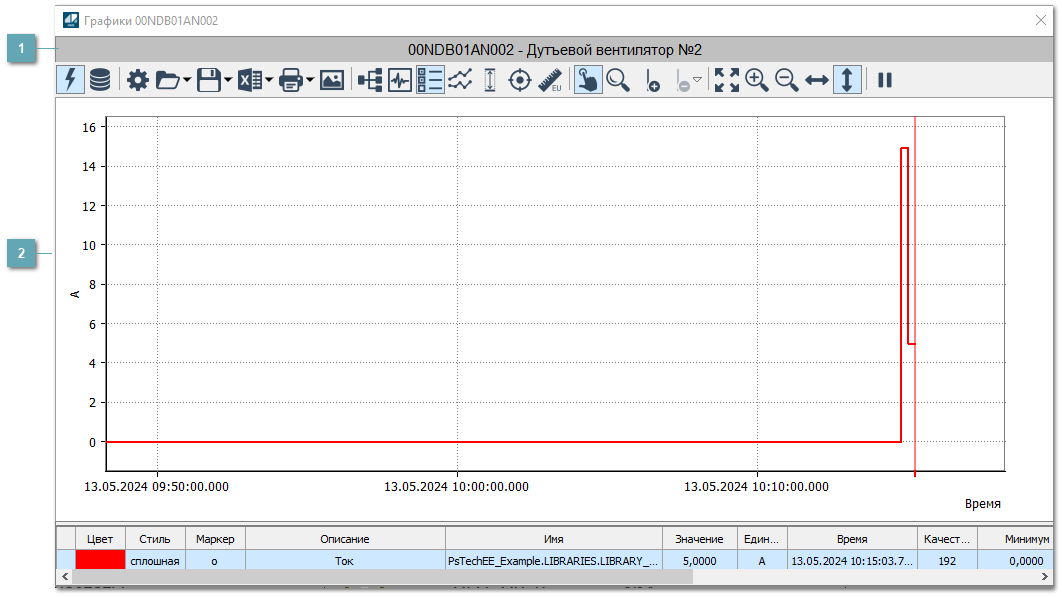
Task: Switch to archive database mode
Action: [100, 81]
